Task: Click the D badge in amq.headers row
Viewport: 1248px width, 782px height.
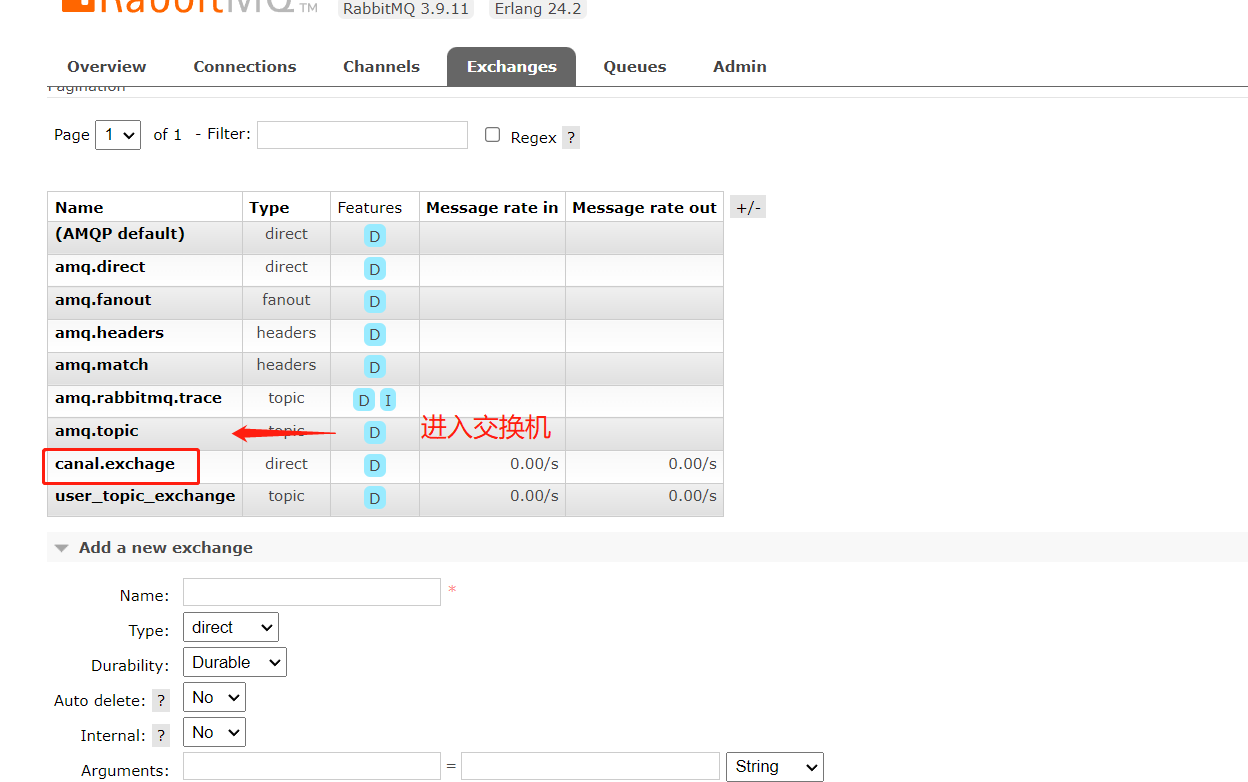Action: coord(374,335)
